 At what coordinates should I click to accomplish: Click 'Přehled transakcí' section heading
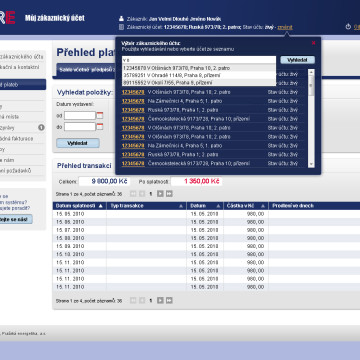click(84, 166)
